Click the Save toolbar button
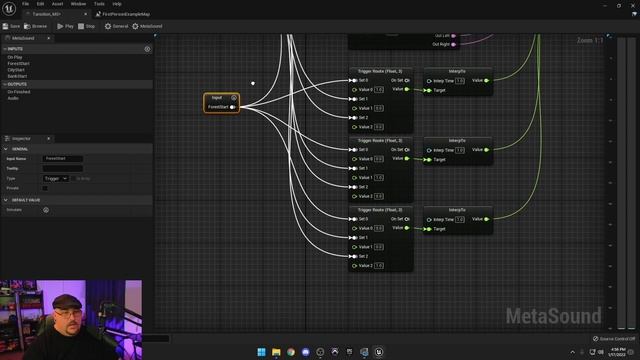640x360 pixels. click(11, 26)
